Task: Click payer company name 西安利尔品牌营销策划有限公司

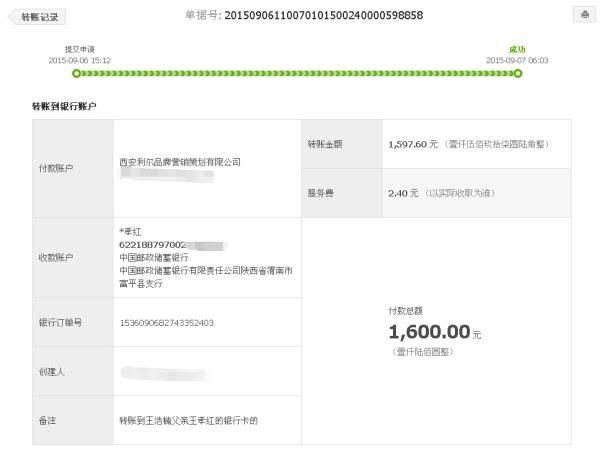Action: [180, 162]
